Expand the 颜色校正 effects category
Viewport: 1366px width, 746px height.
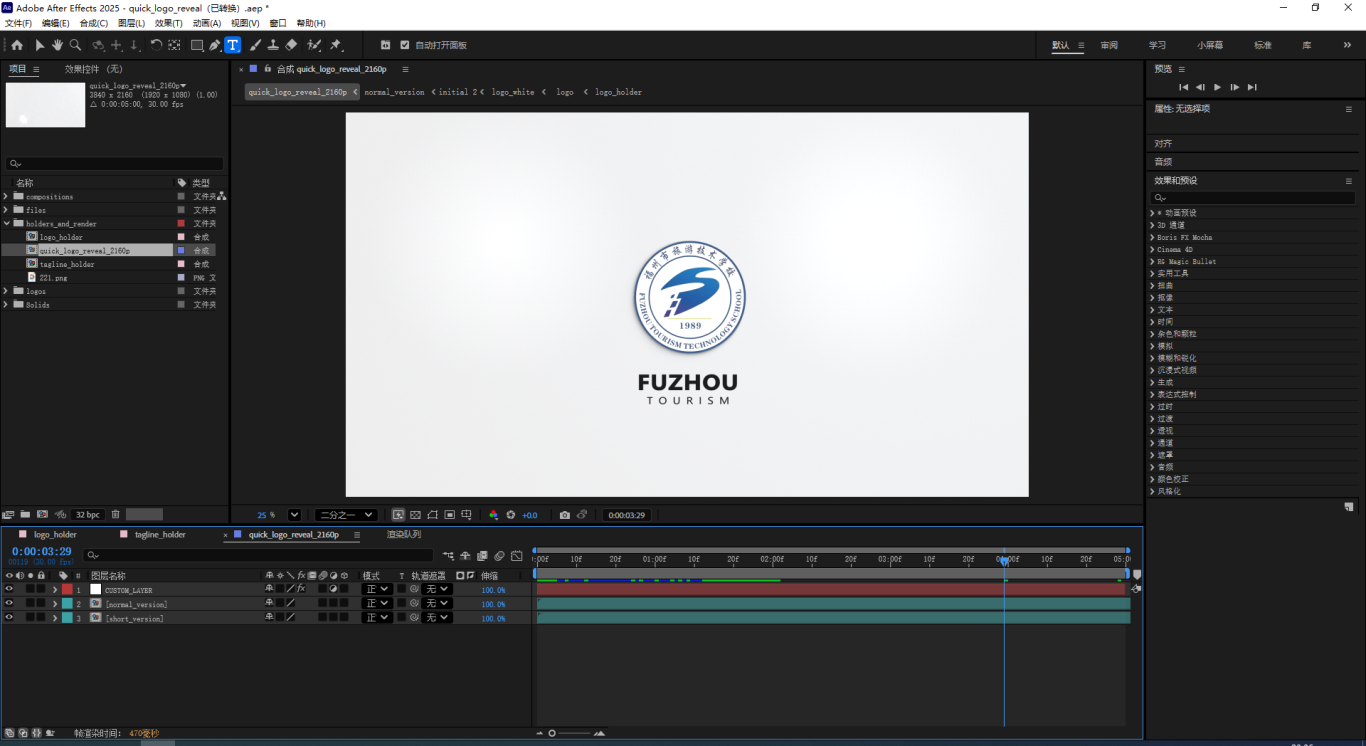pyautogui.click(x=1151, y=479)
